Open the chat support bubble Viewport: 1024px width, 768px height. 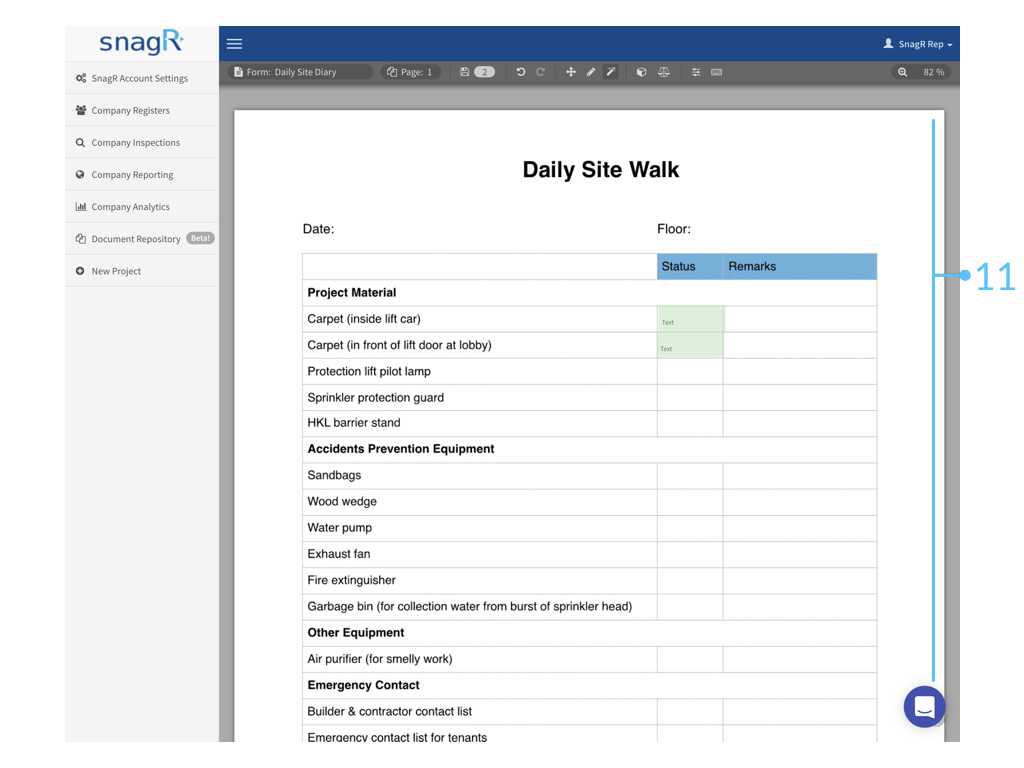pos(924,707)
